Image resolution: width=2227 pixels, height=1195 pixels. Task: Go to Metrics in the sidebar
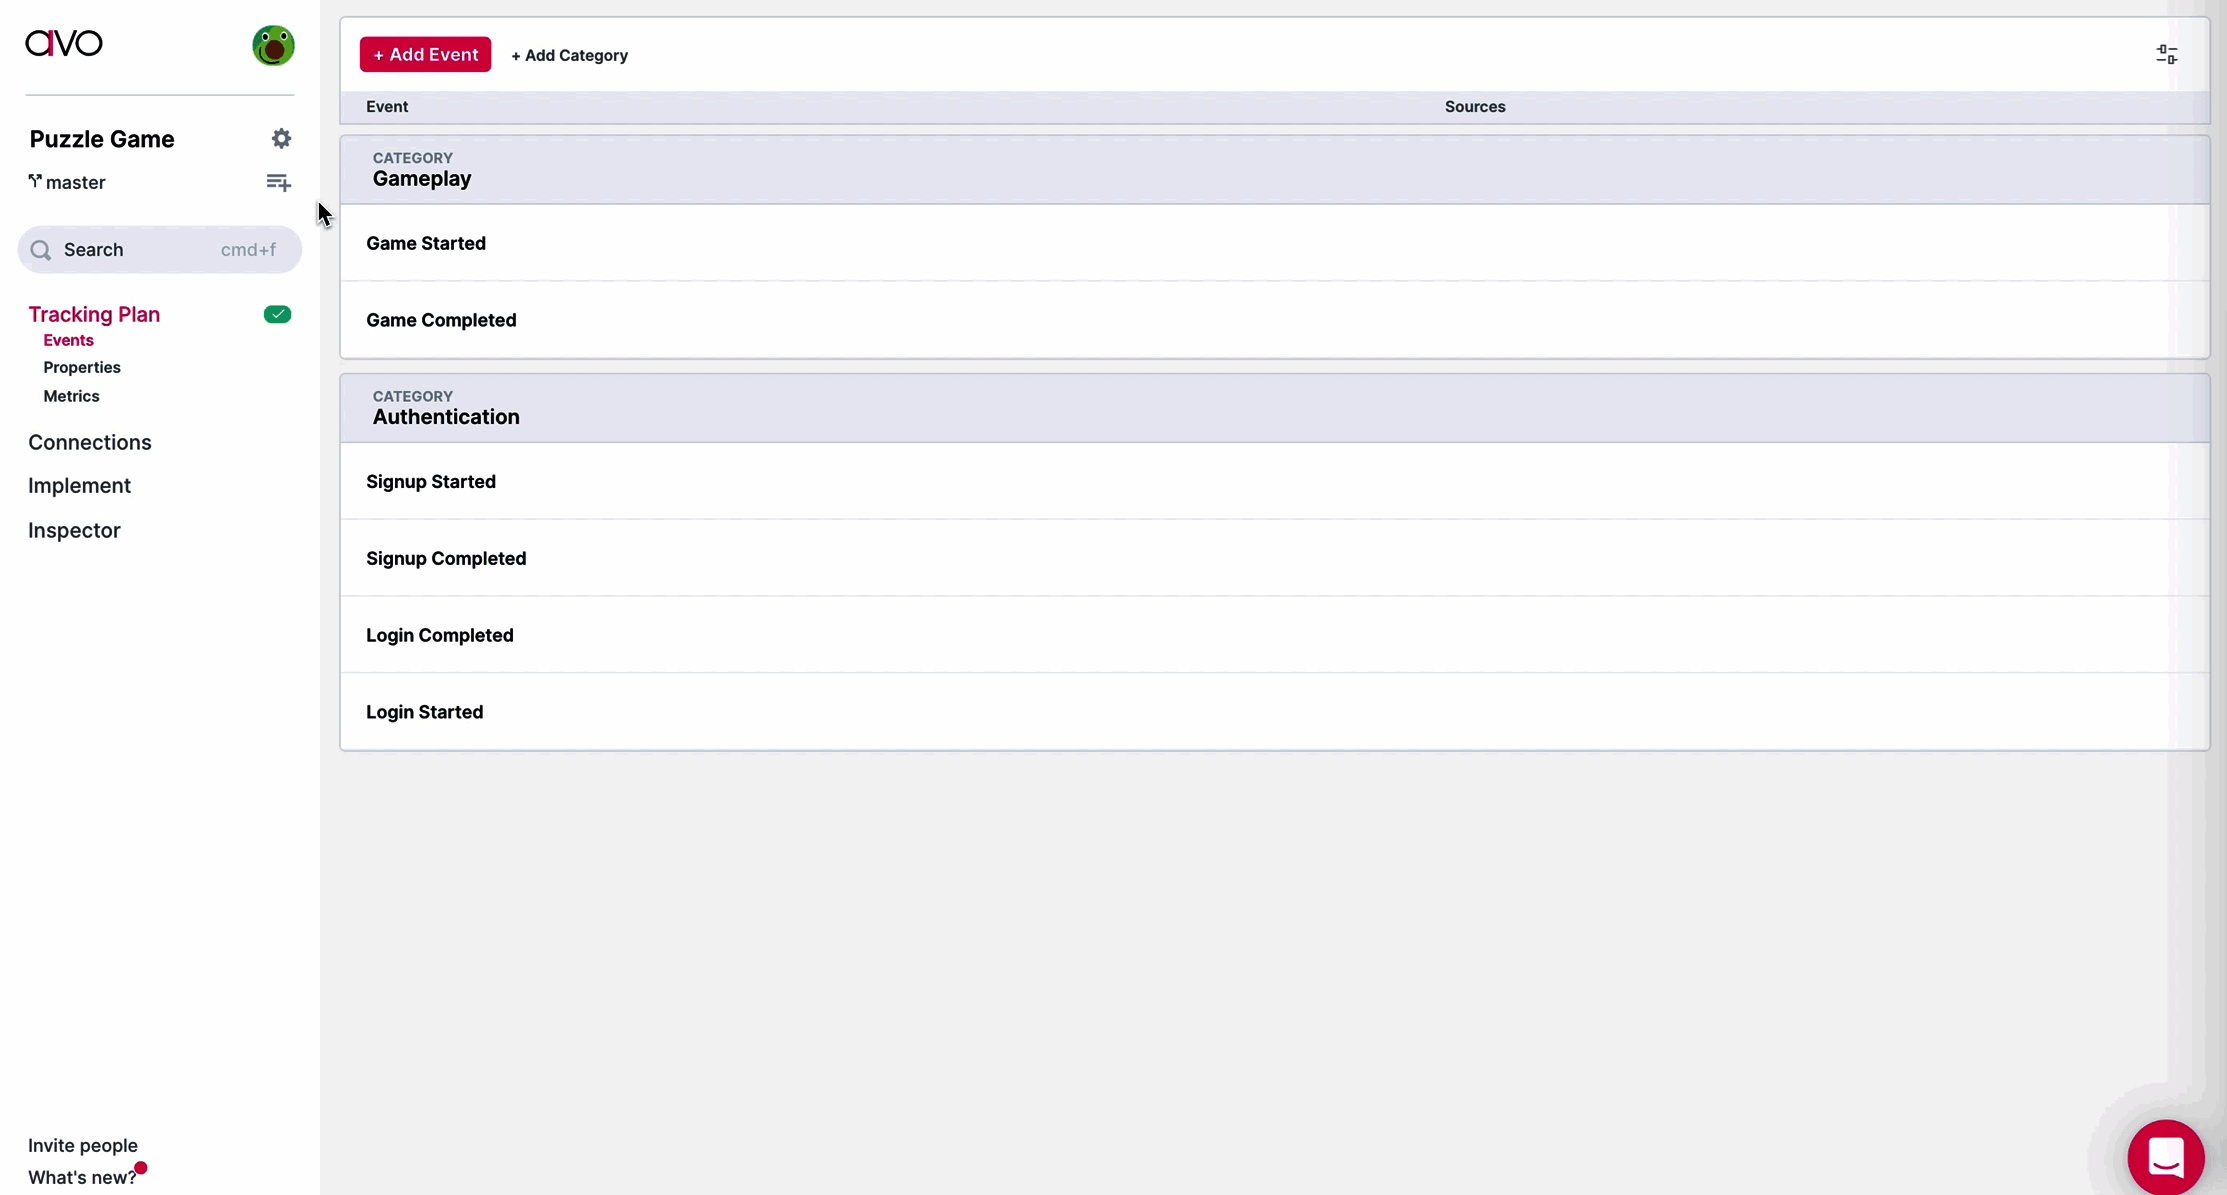pos(71,397)
